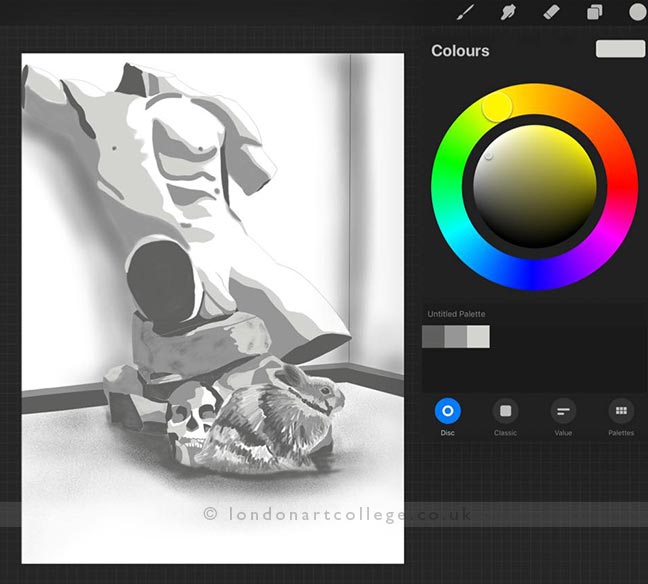Pick the medium grey palette swatch
The height and width of the screenshot is (584, 648).
pos(455,336)
